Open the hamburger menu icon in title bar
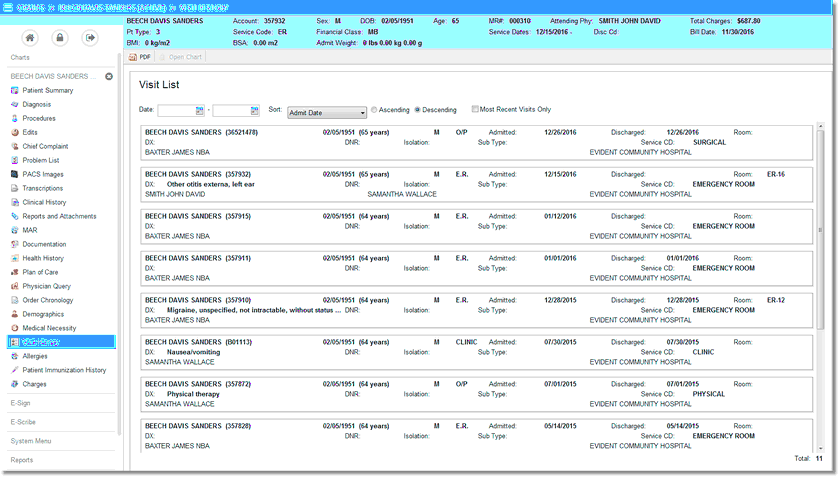 [x=7, y=7]
